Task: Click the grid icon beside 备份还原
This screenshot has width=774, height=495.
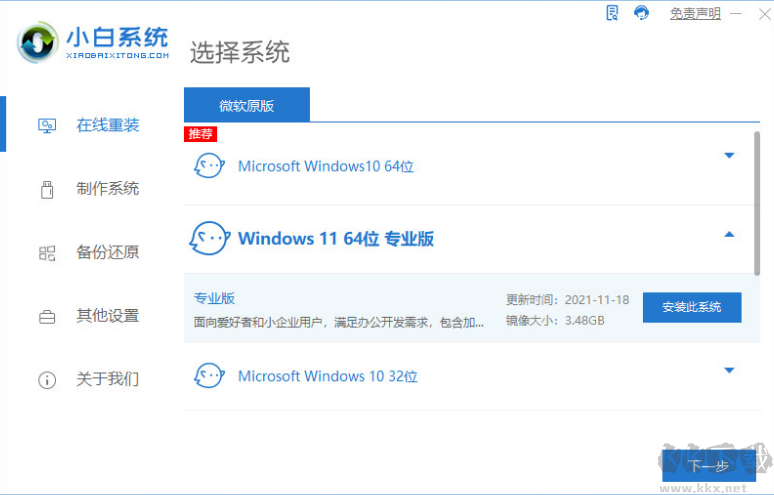Action: point(47,253)
